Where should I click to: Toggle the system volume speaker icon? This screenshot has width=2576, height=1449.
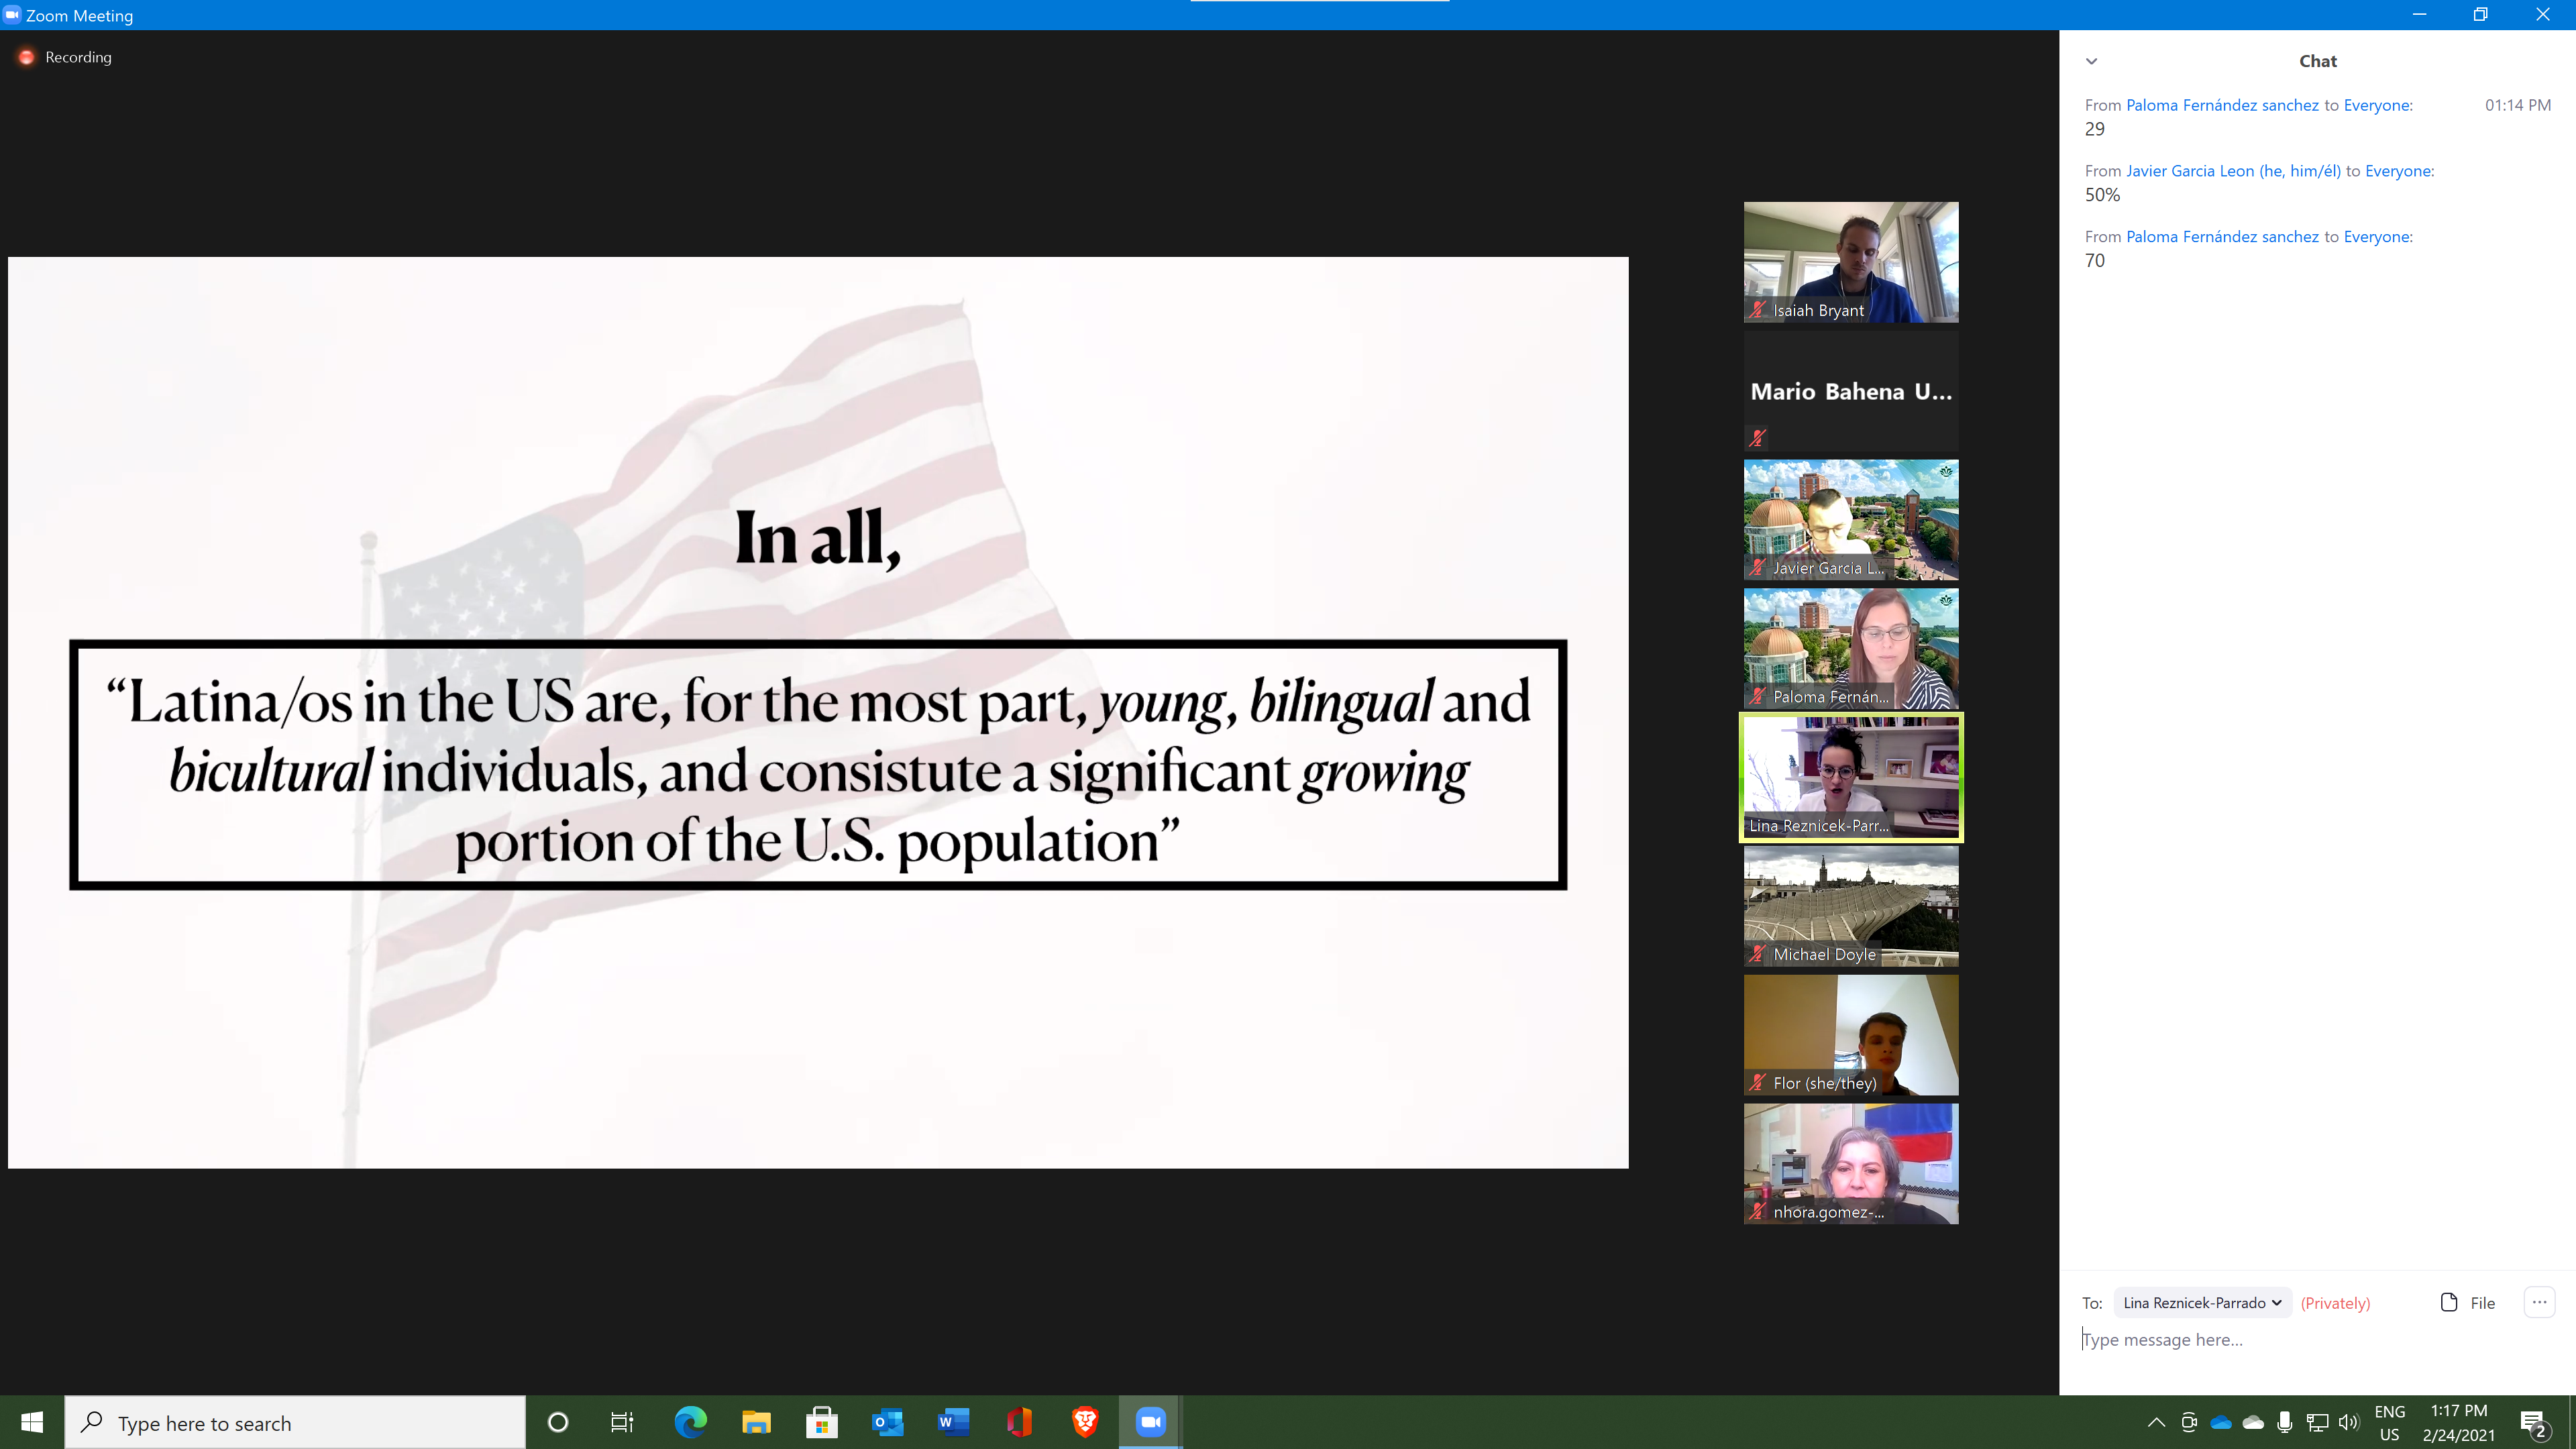click(x=2349, y=1422)
